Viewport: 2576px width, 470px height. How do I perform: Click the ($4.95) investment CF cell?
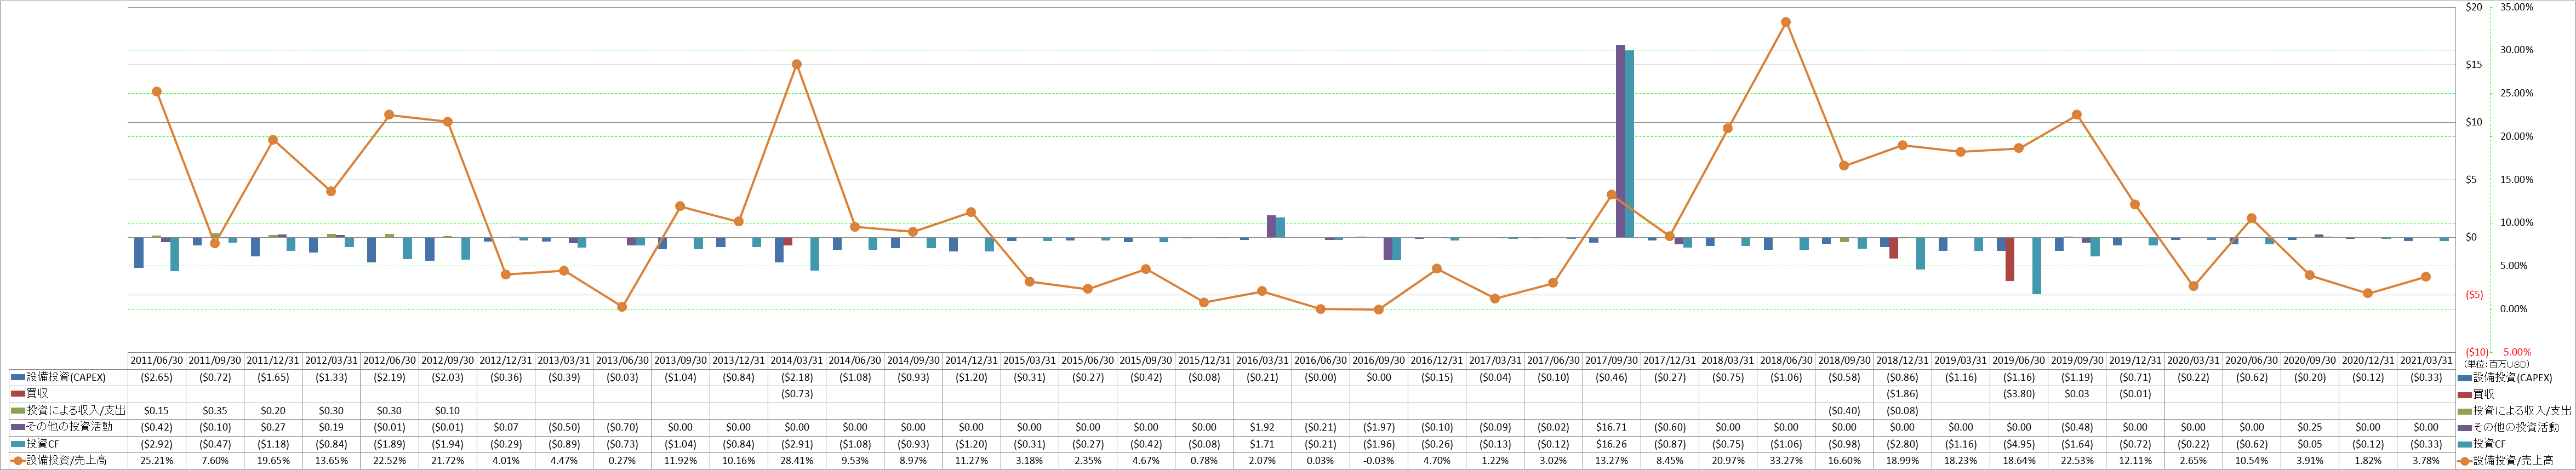pos(2019,444)
